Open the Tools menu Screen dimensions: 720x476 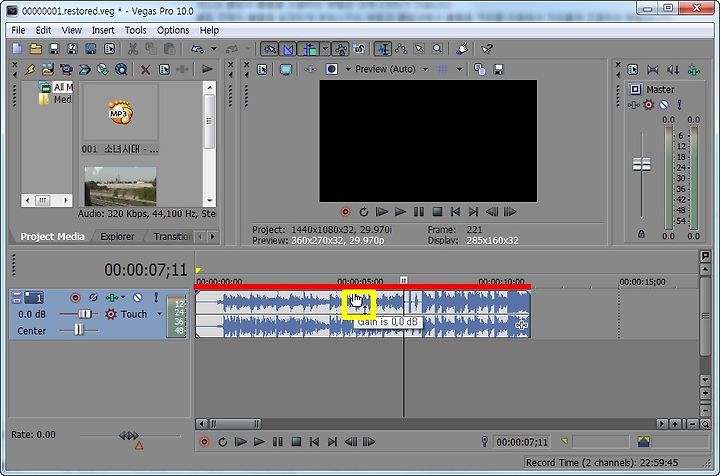tap(135, 30)
